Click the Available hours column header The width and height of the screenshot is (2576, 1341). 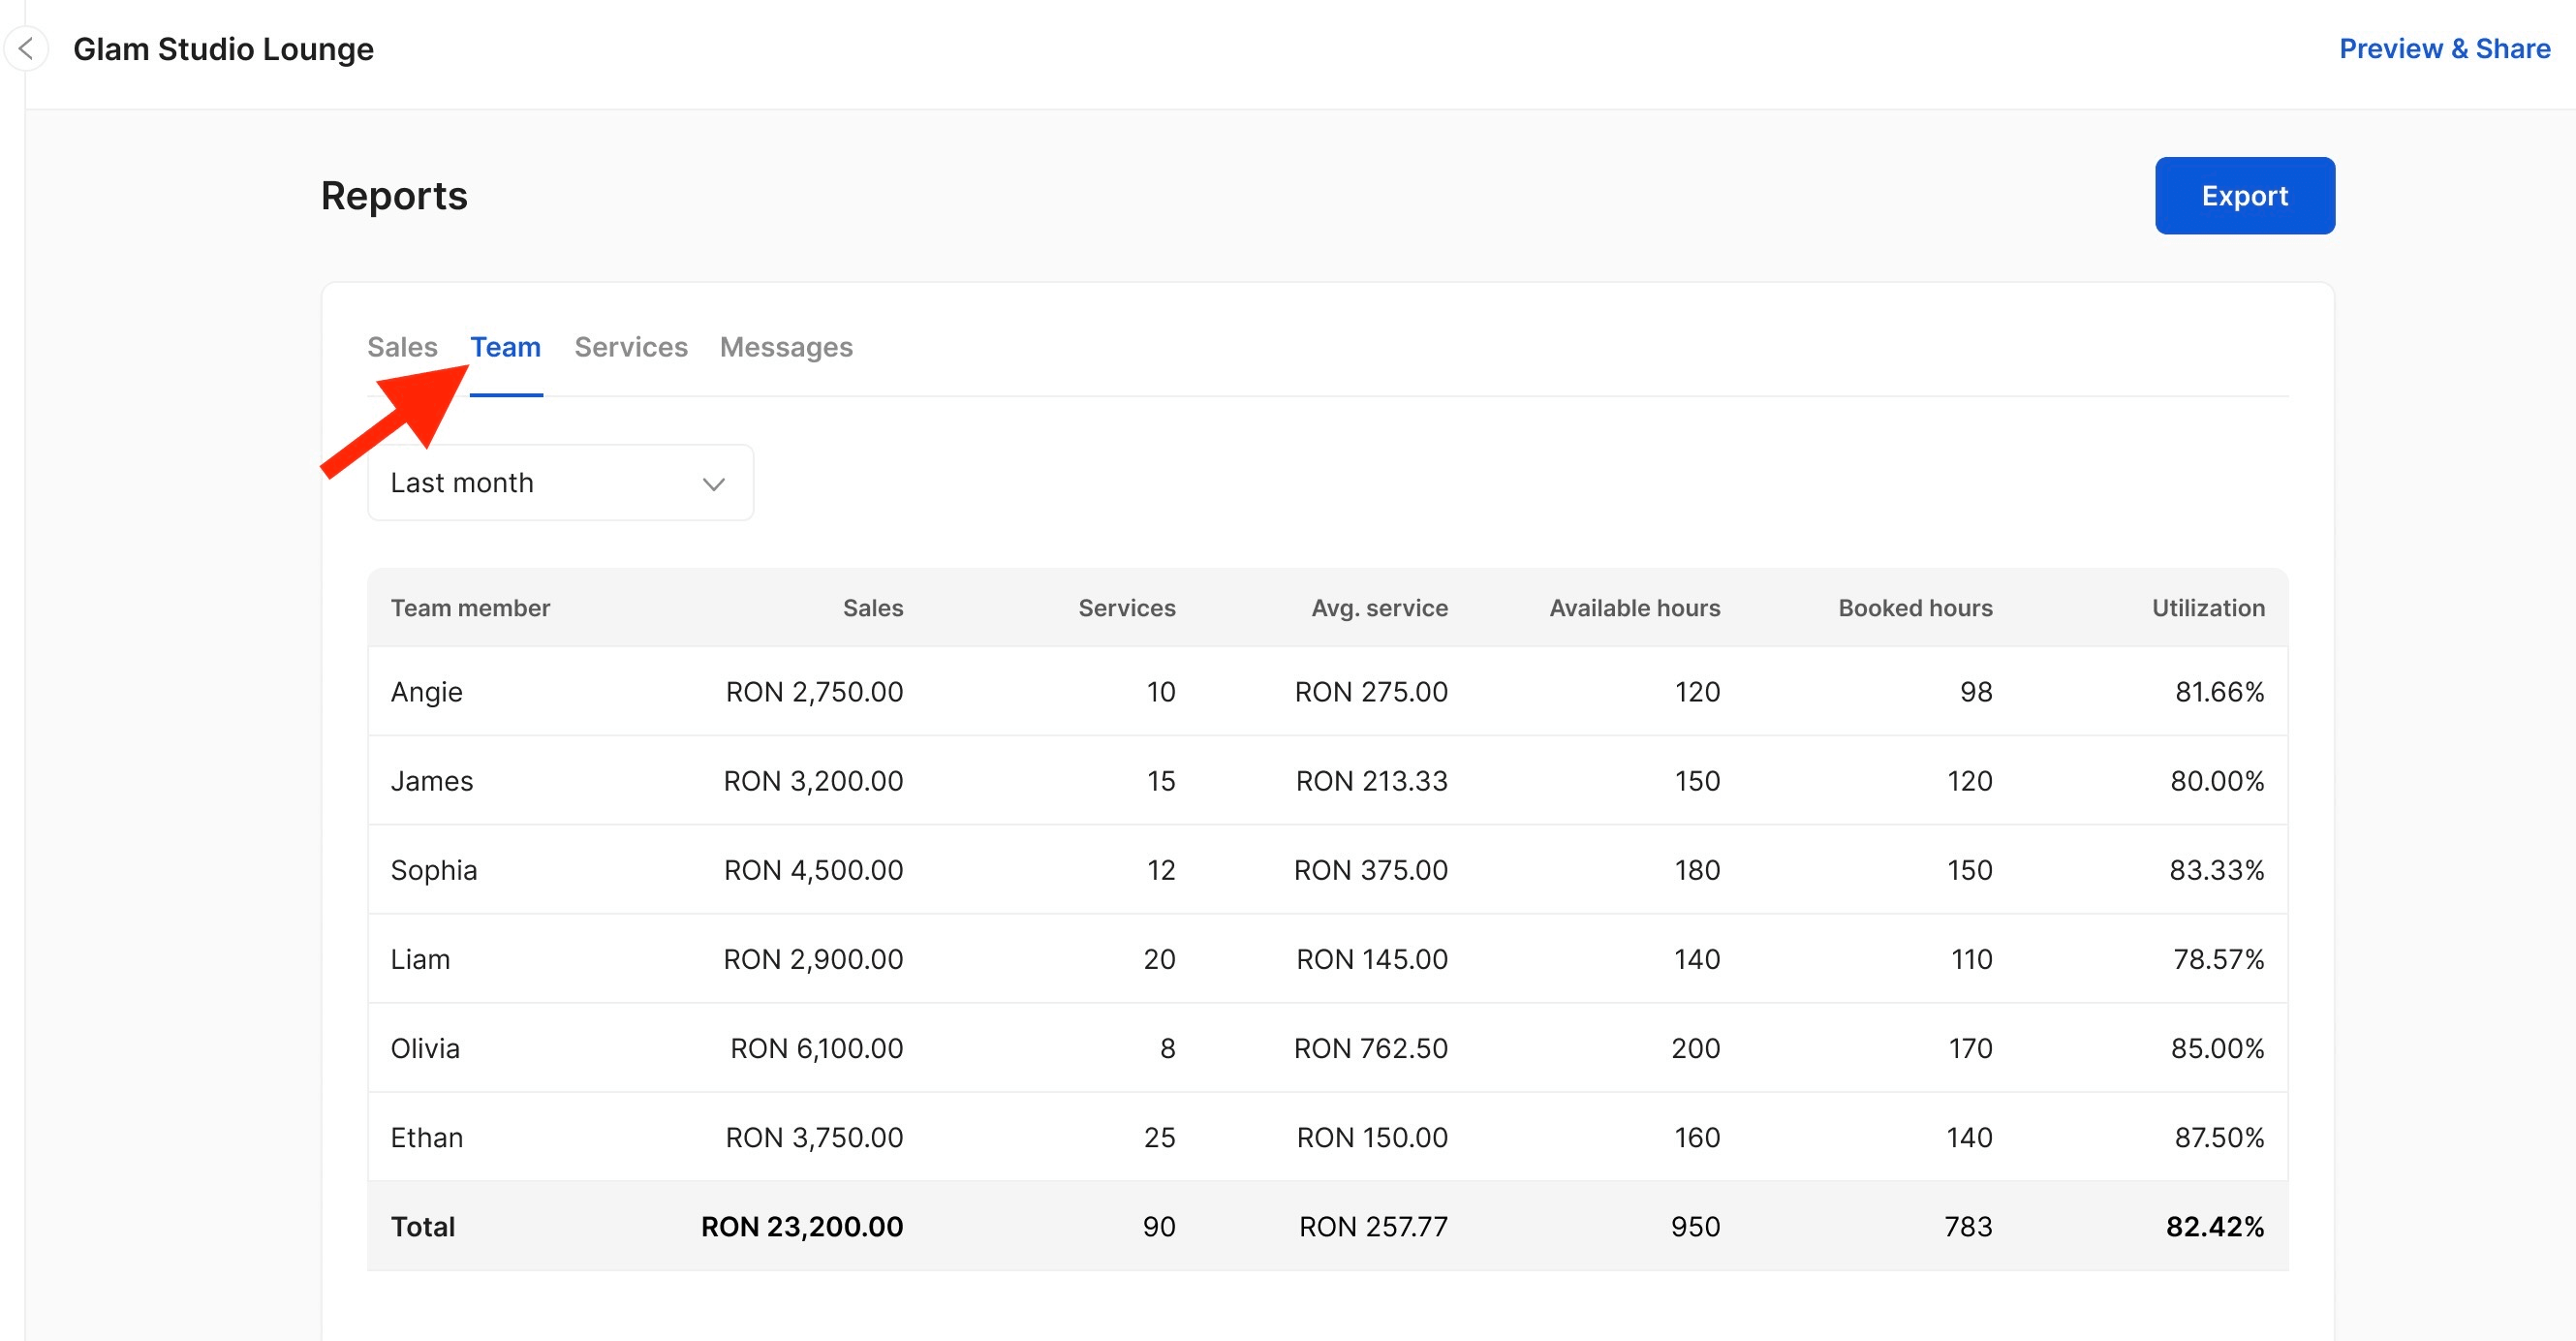(1634, 608)
